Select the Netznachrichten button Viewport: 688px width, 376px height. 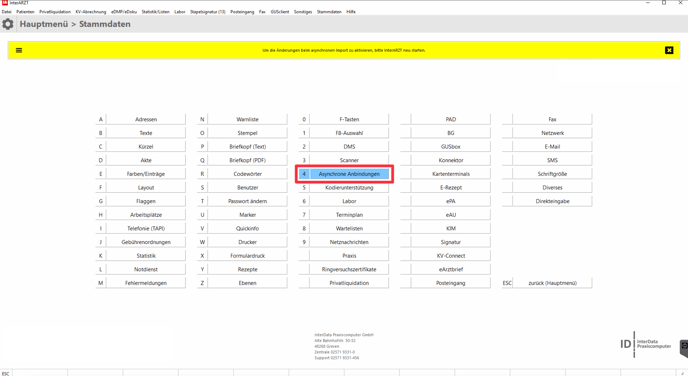pyautogui.click(x=349, y=242)
